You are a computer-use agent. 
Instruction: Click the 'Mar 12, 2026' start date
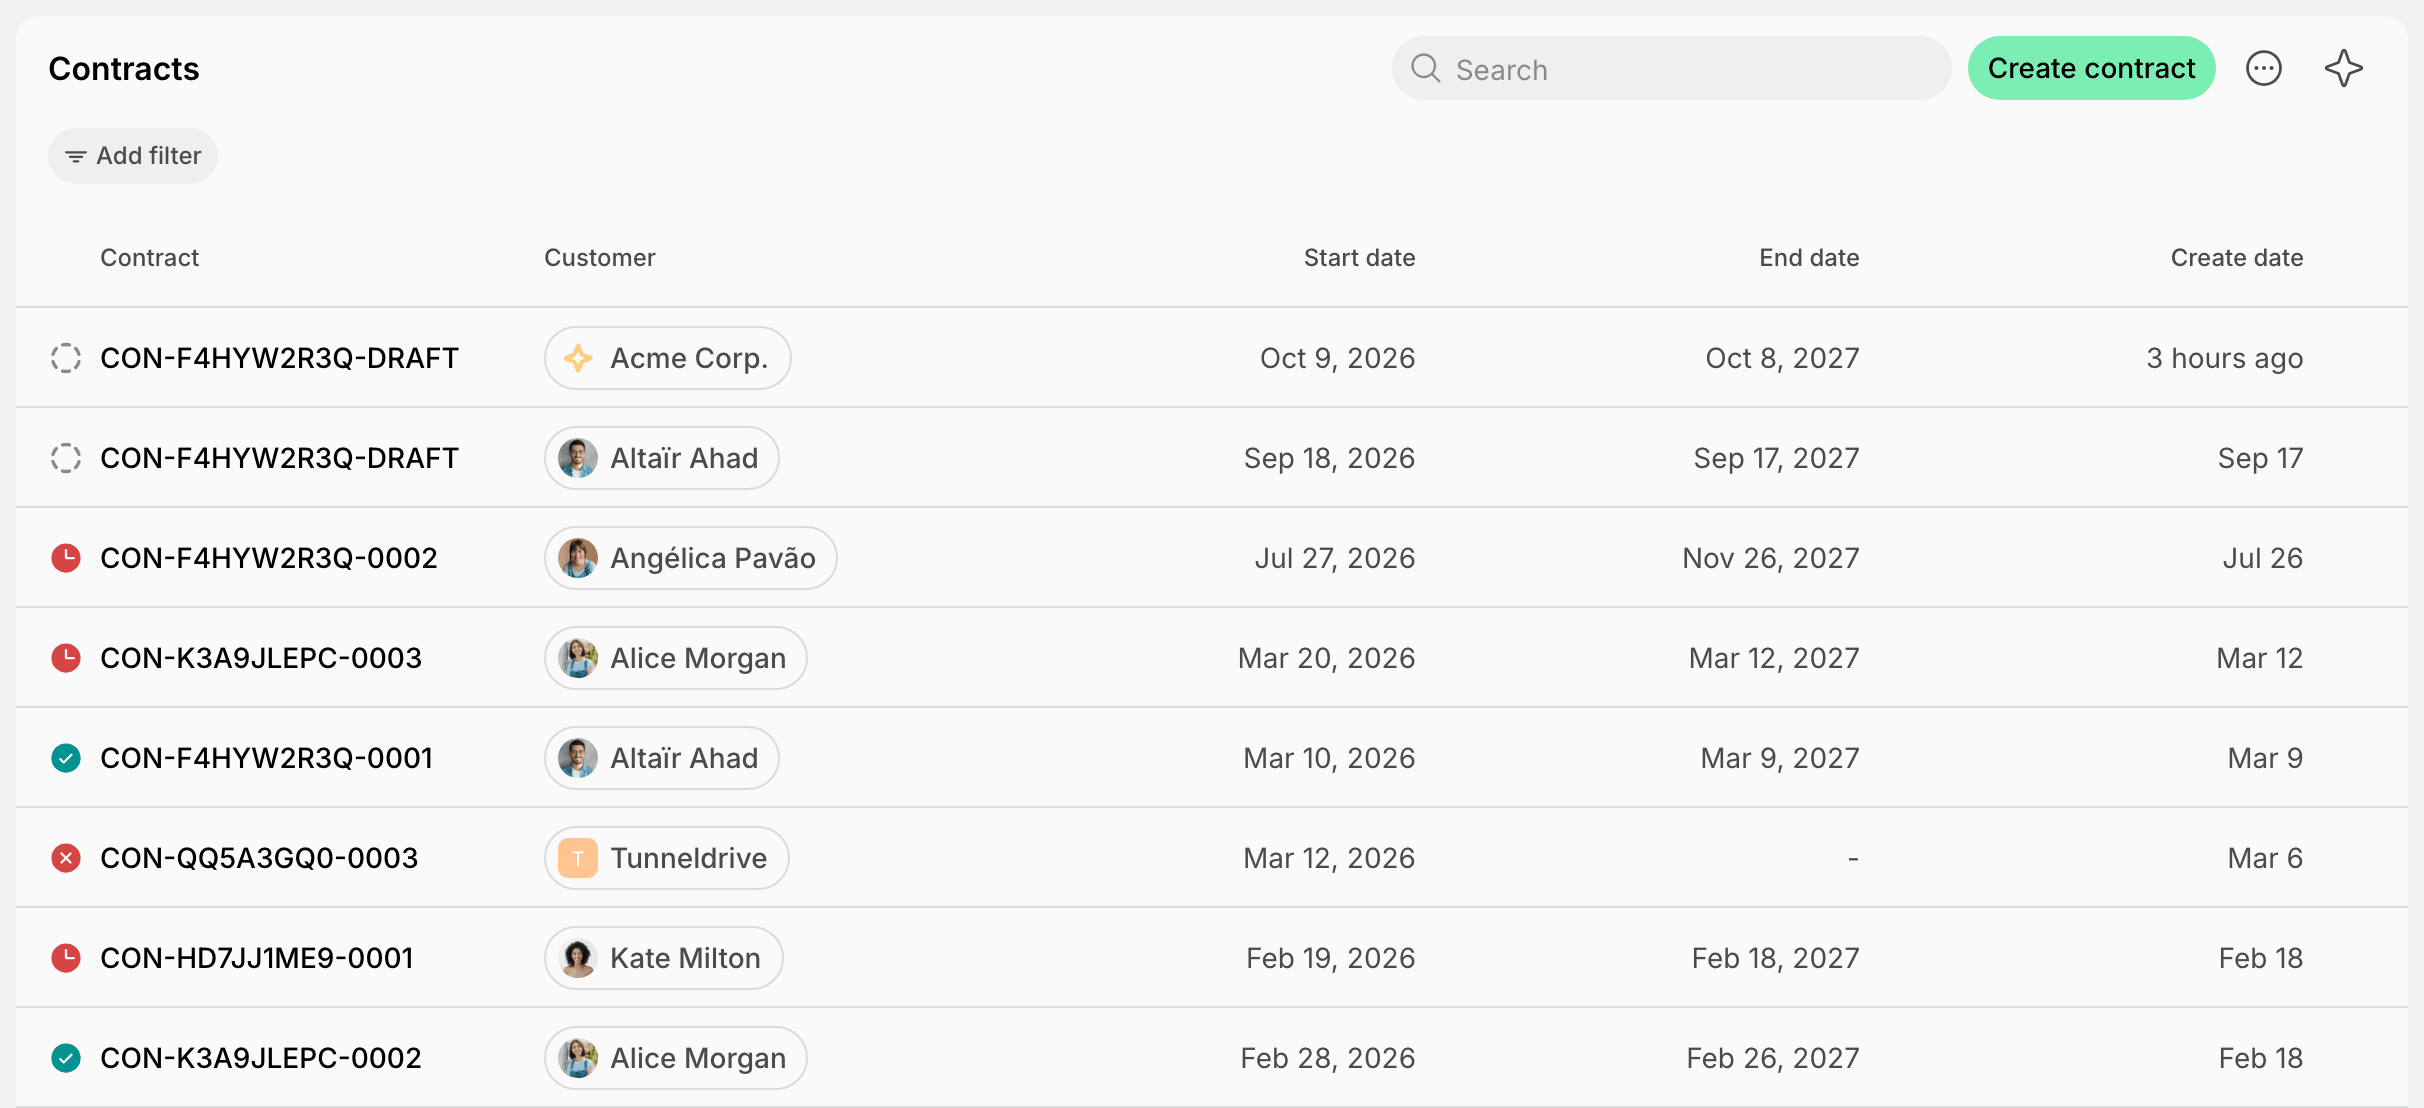(1329, 858)
